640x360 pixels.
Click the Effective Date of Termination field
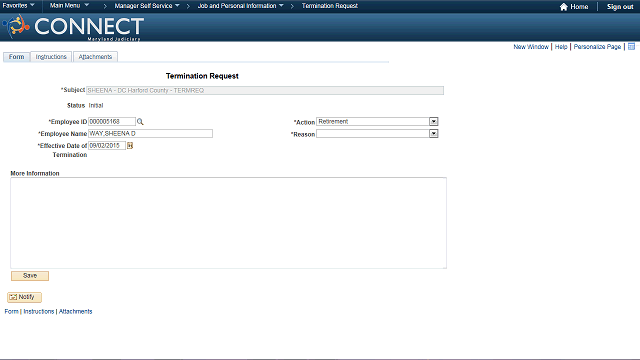click(107, 146)
